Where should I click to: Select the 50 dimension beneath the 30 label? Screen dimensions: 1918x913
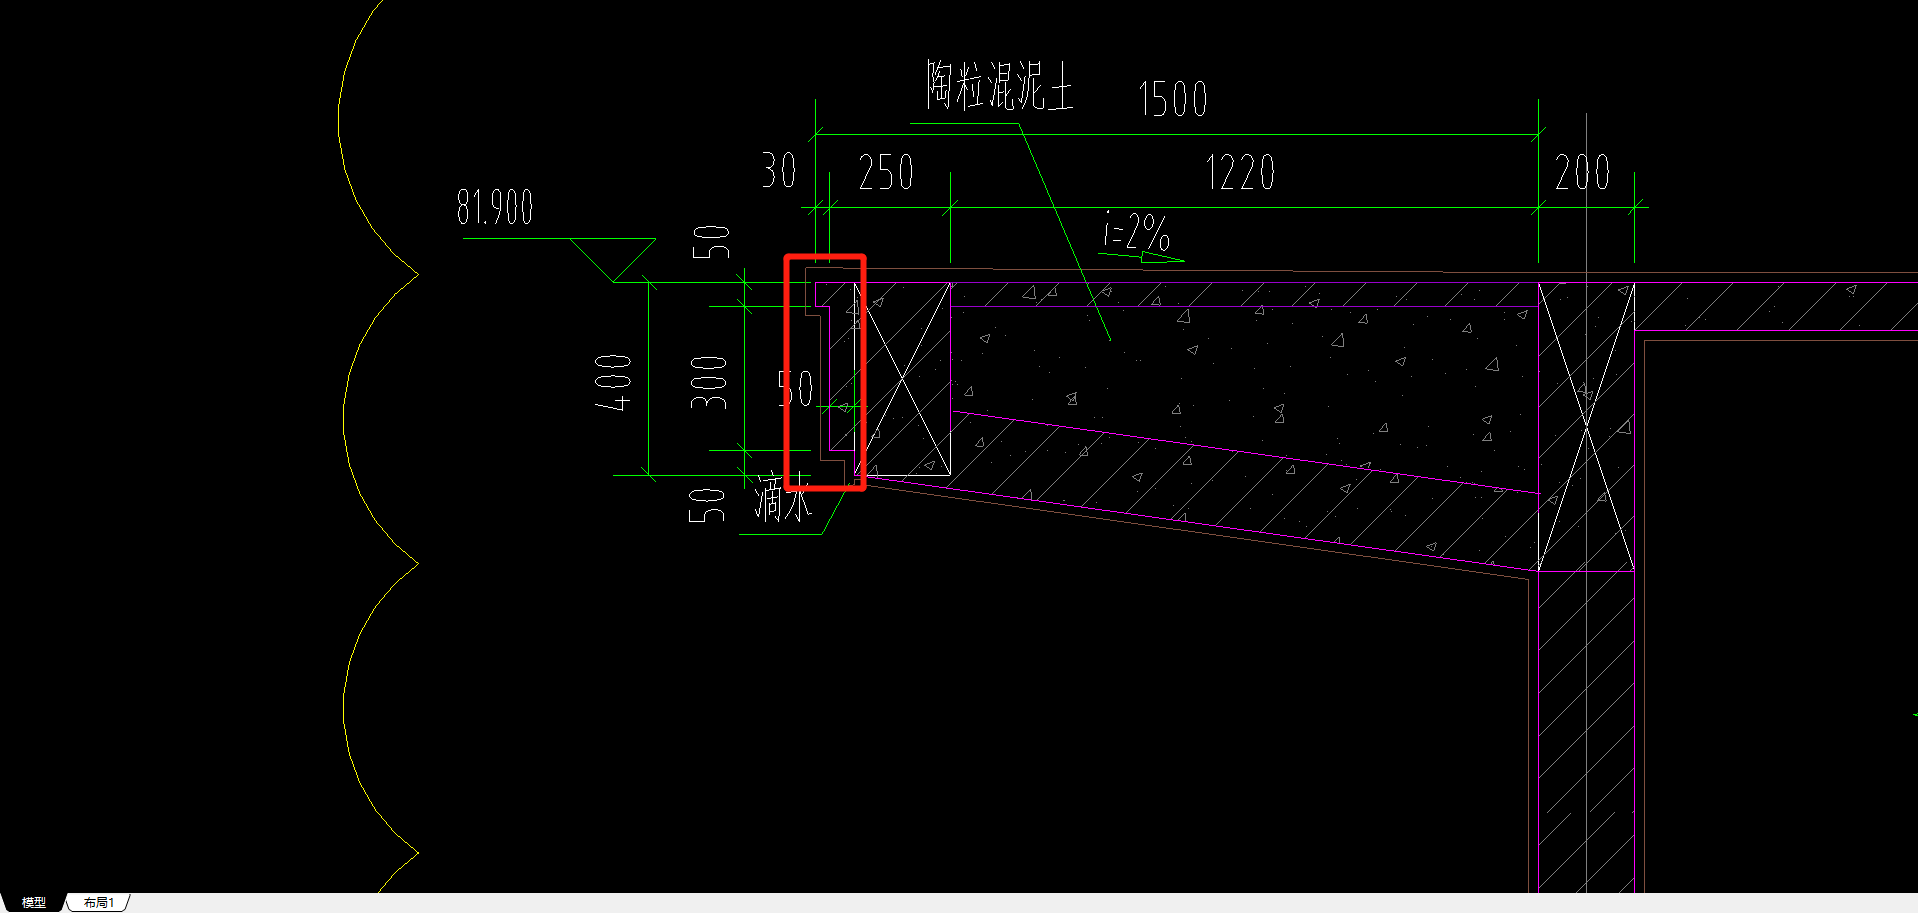coord(712,242)
